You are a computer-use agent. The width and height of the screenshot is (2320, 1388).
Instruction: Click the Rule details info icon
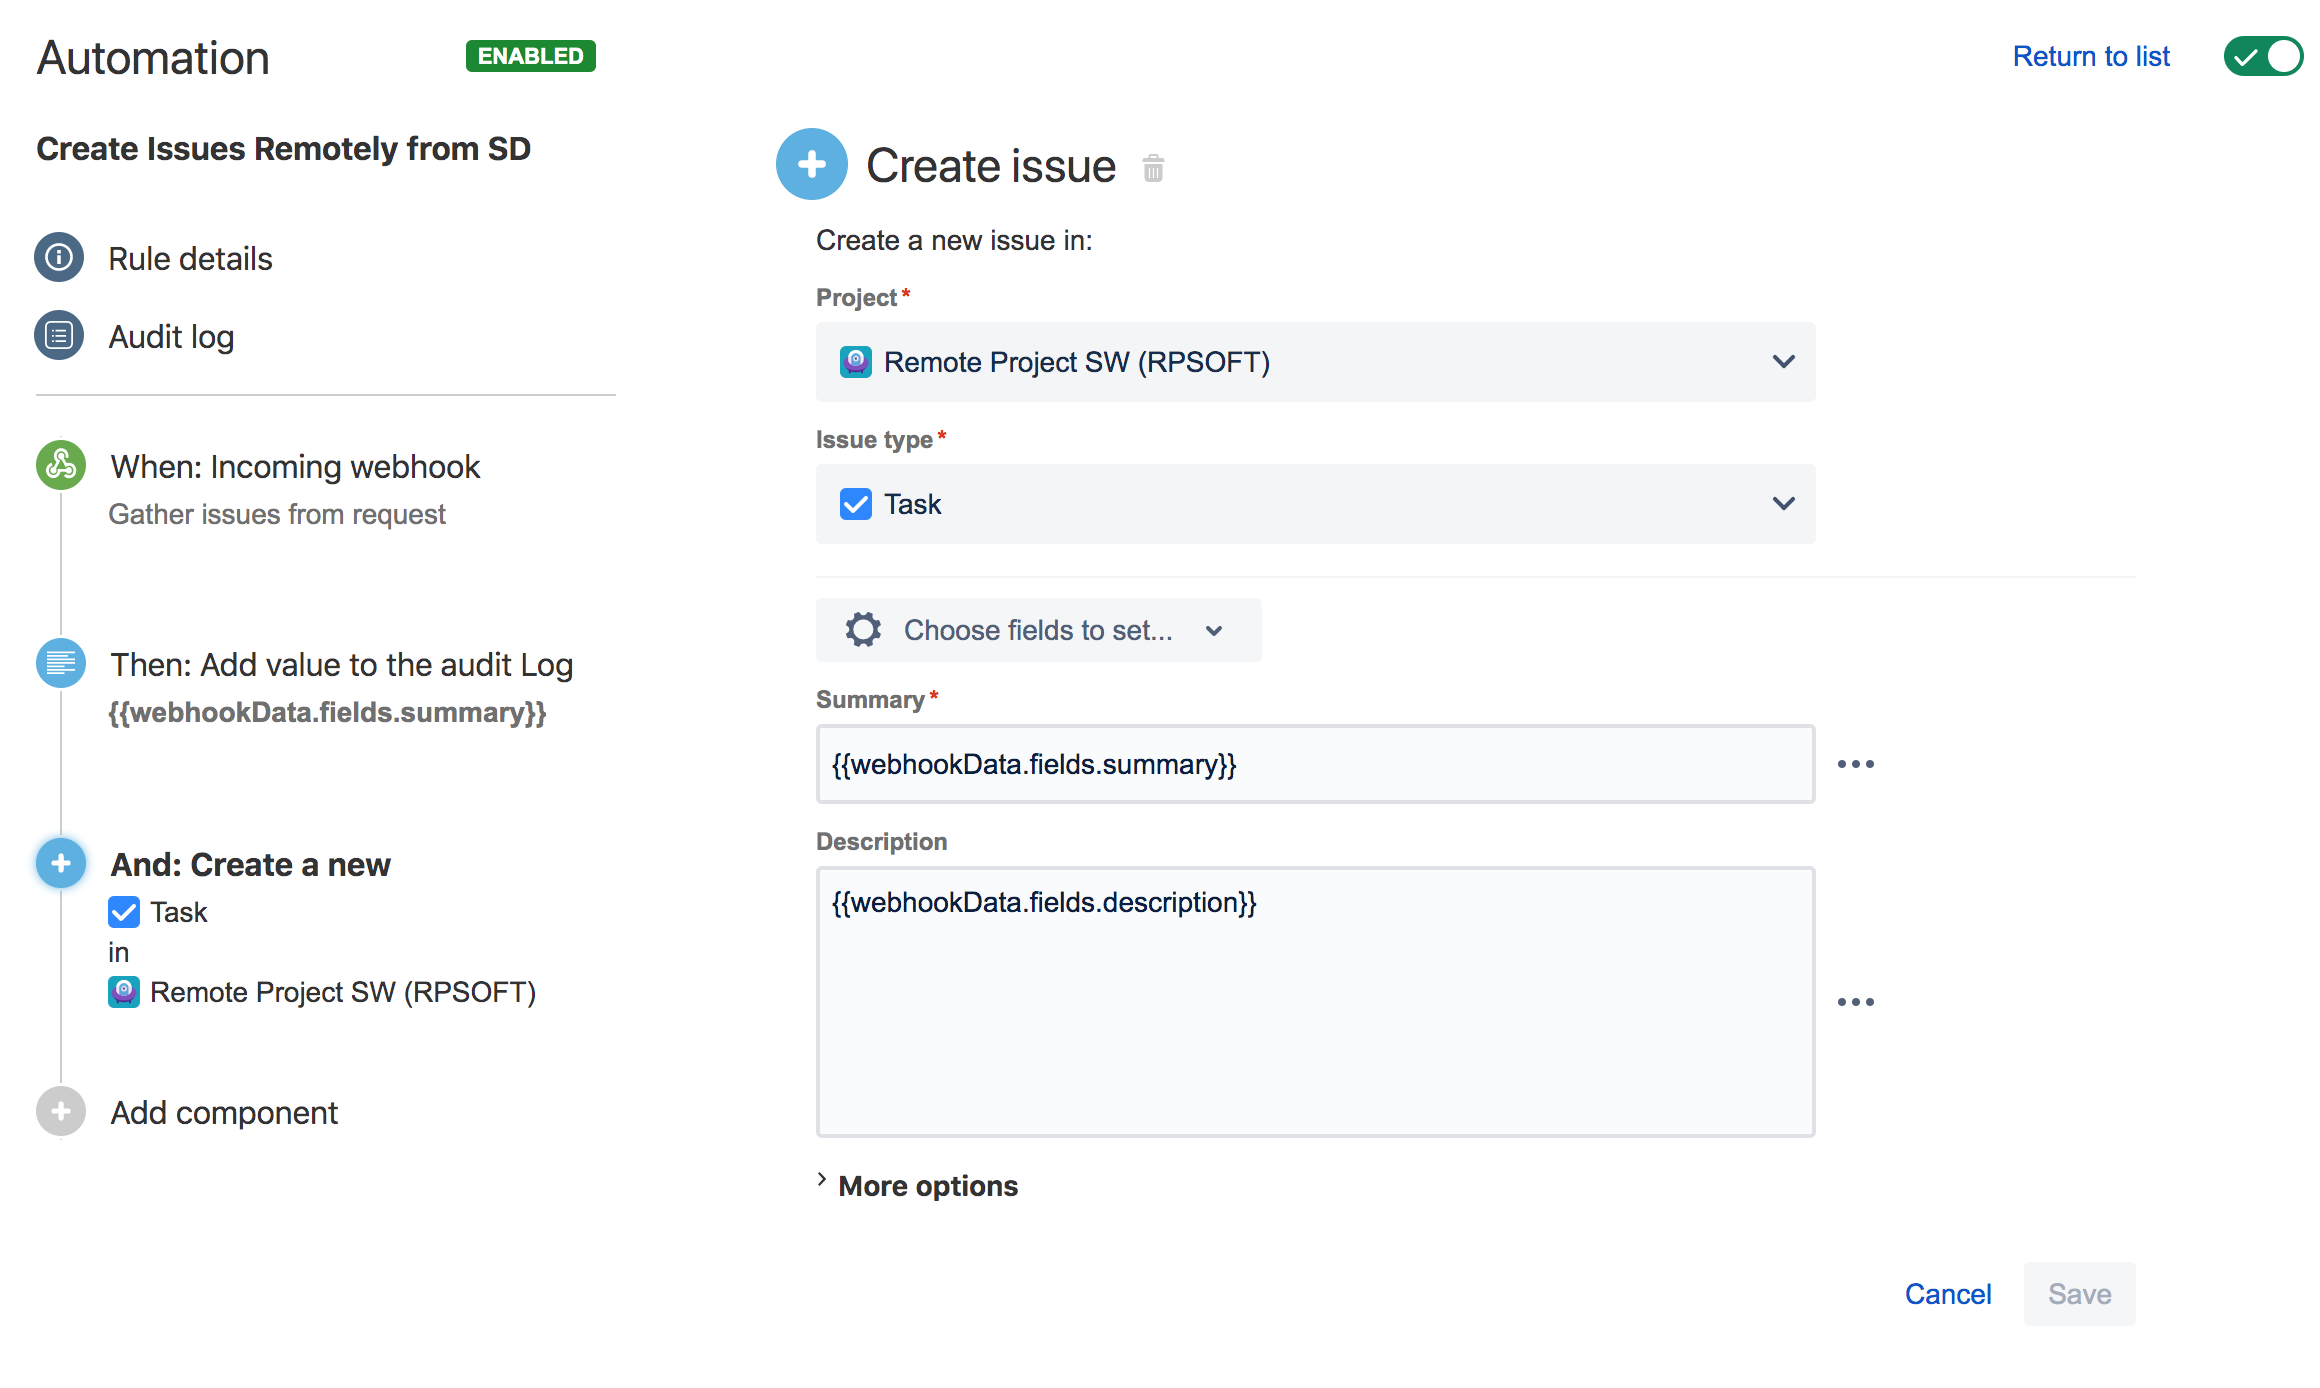coord(59,258)
